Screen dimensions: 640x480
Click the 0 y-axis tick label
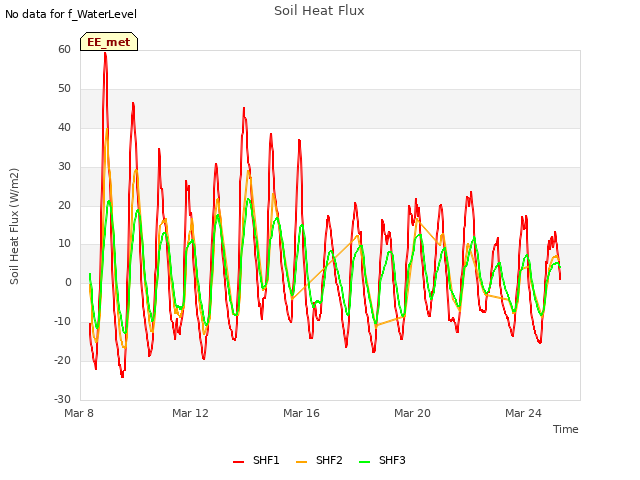pyautogui.click(x=68, y=282)
